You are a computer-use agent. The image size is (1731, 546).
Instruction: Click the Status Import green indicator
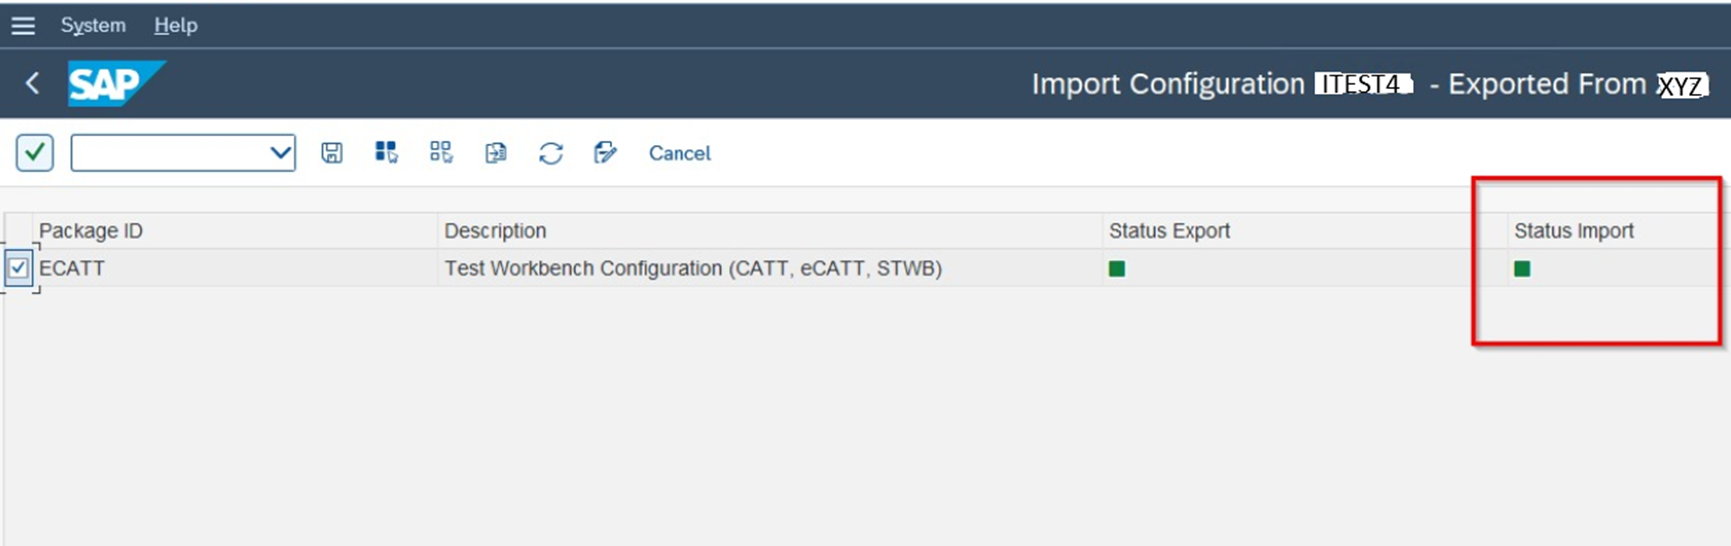(x=1522, y=269)
